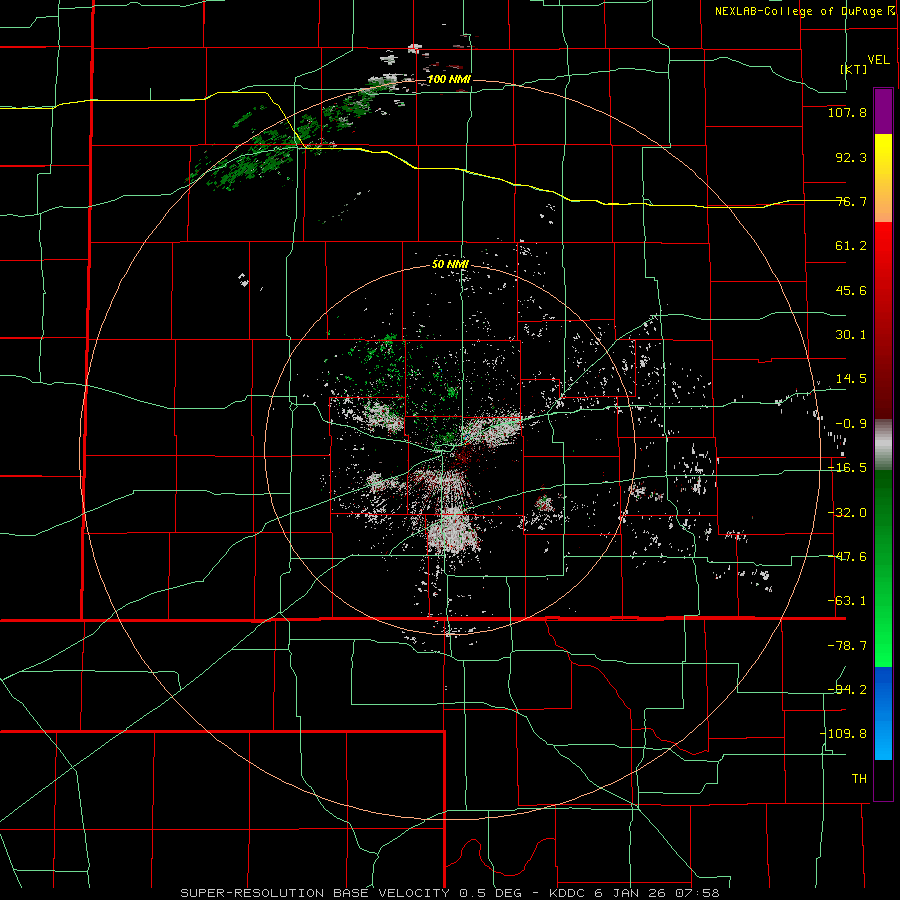Click the -94.2 velocity scale value
This screenshot has width=900, height=900.
pos(847,689)
